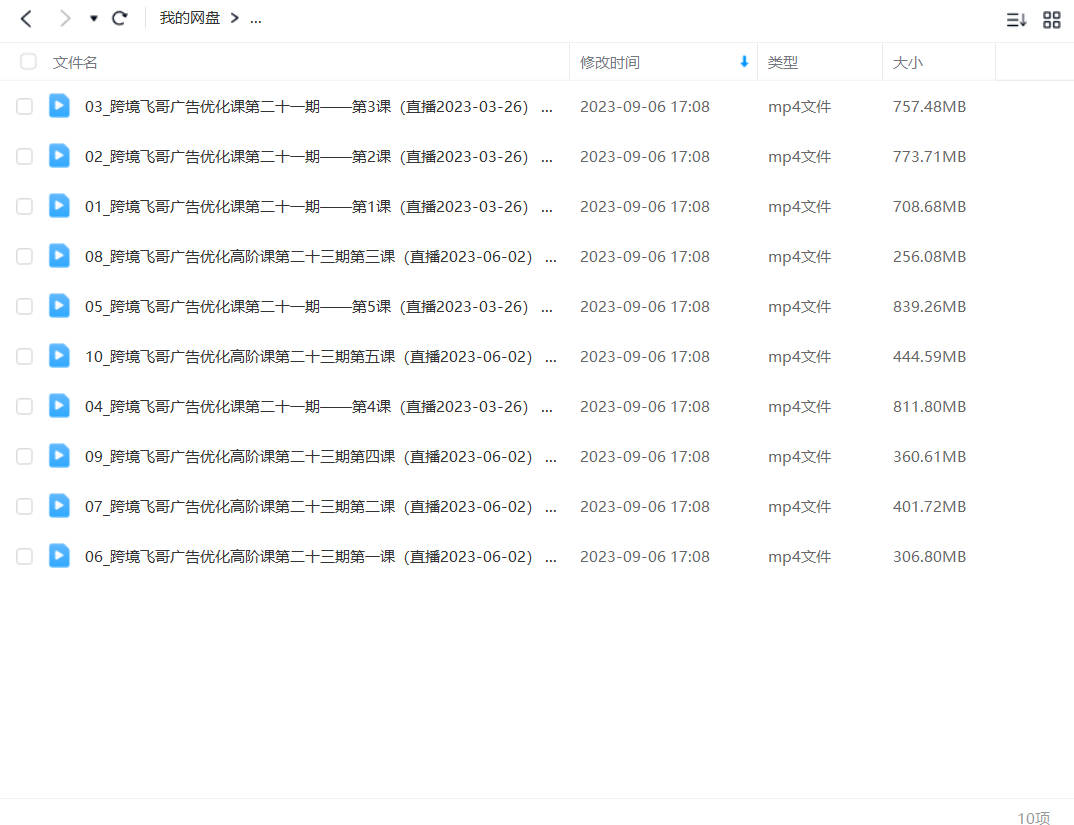Click the size value 811.80MB
Image resolution: width=1074 pixels, height=825 pixels.
(929, 407)
